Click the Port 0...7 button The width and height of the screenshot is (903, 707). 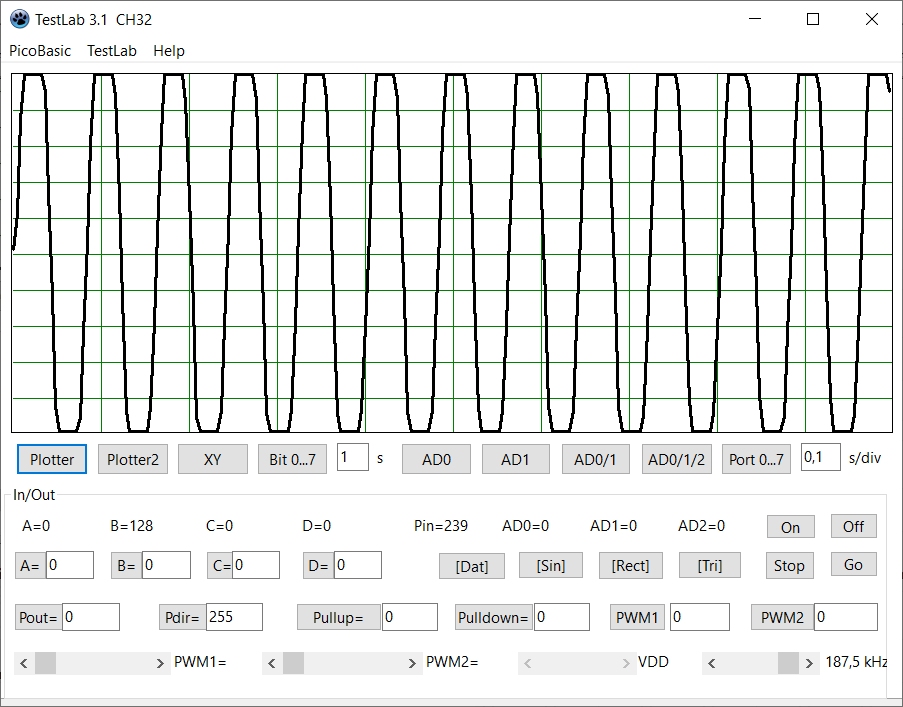tap(756, 459)
